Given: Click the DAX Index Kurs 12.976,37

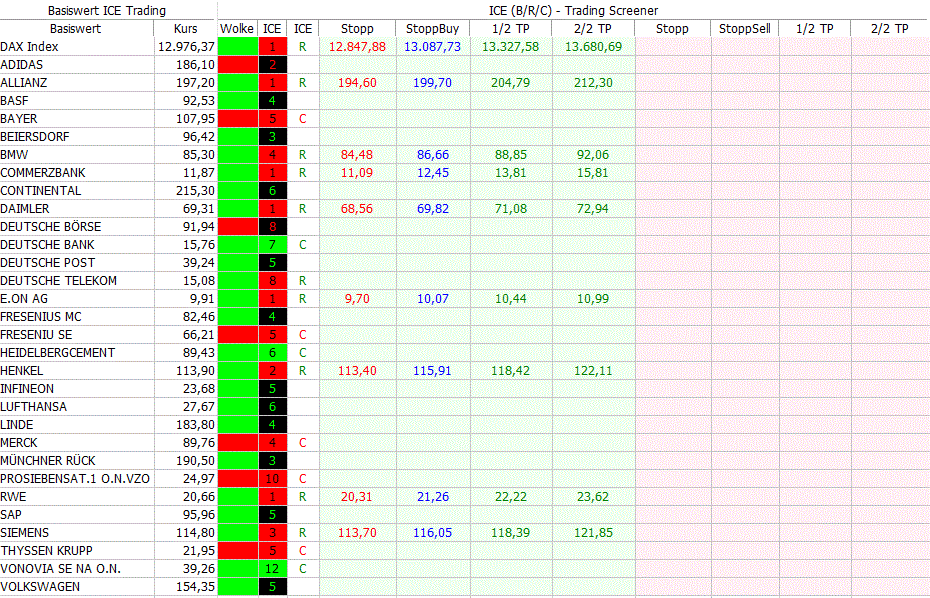Looking at the screenshot, I should 186,46.
